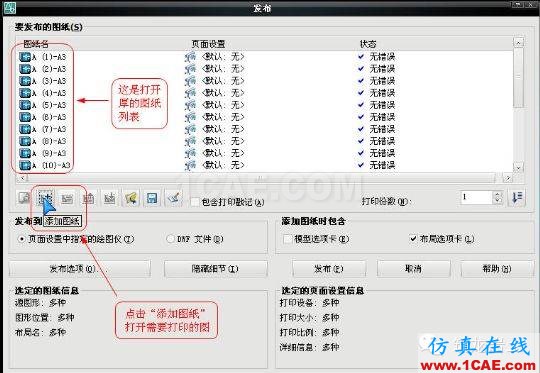
Task: Click the sheet icon of A (2)-A3
Action: pyautogui.click(x=25, y=69)
